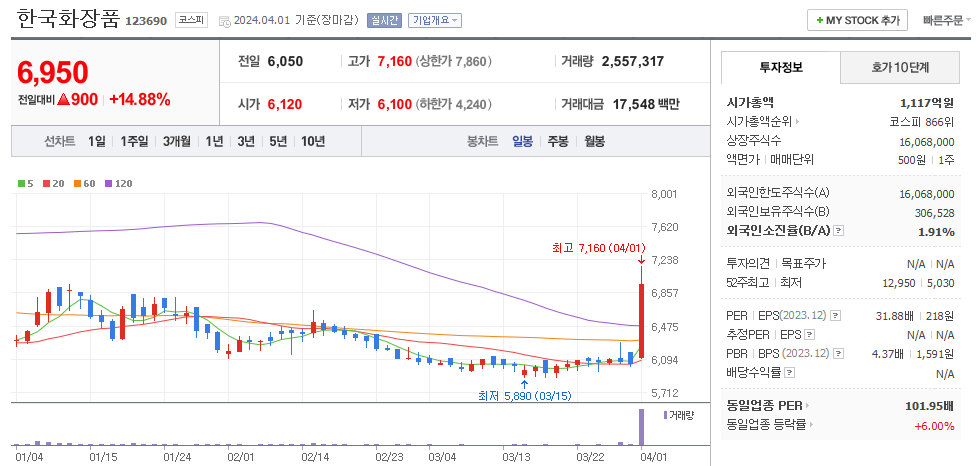Click the stock code 123690
This screenshot has width=978, height=466.
pos(146,21)
